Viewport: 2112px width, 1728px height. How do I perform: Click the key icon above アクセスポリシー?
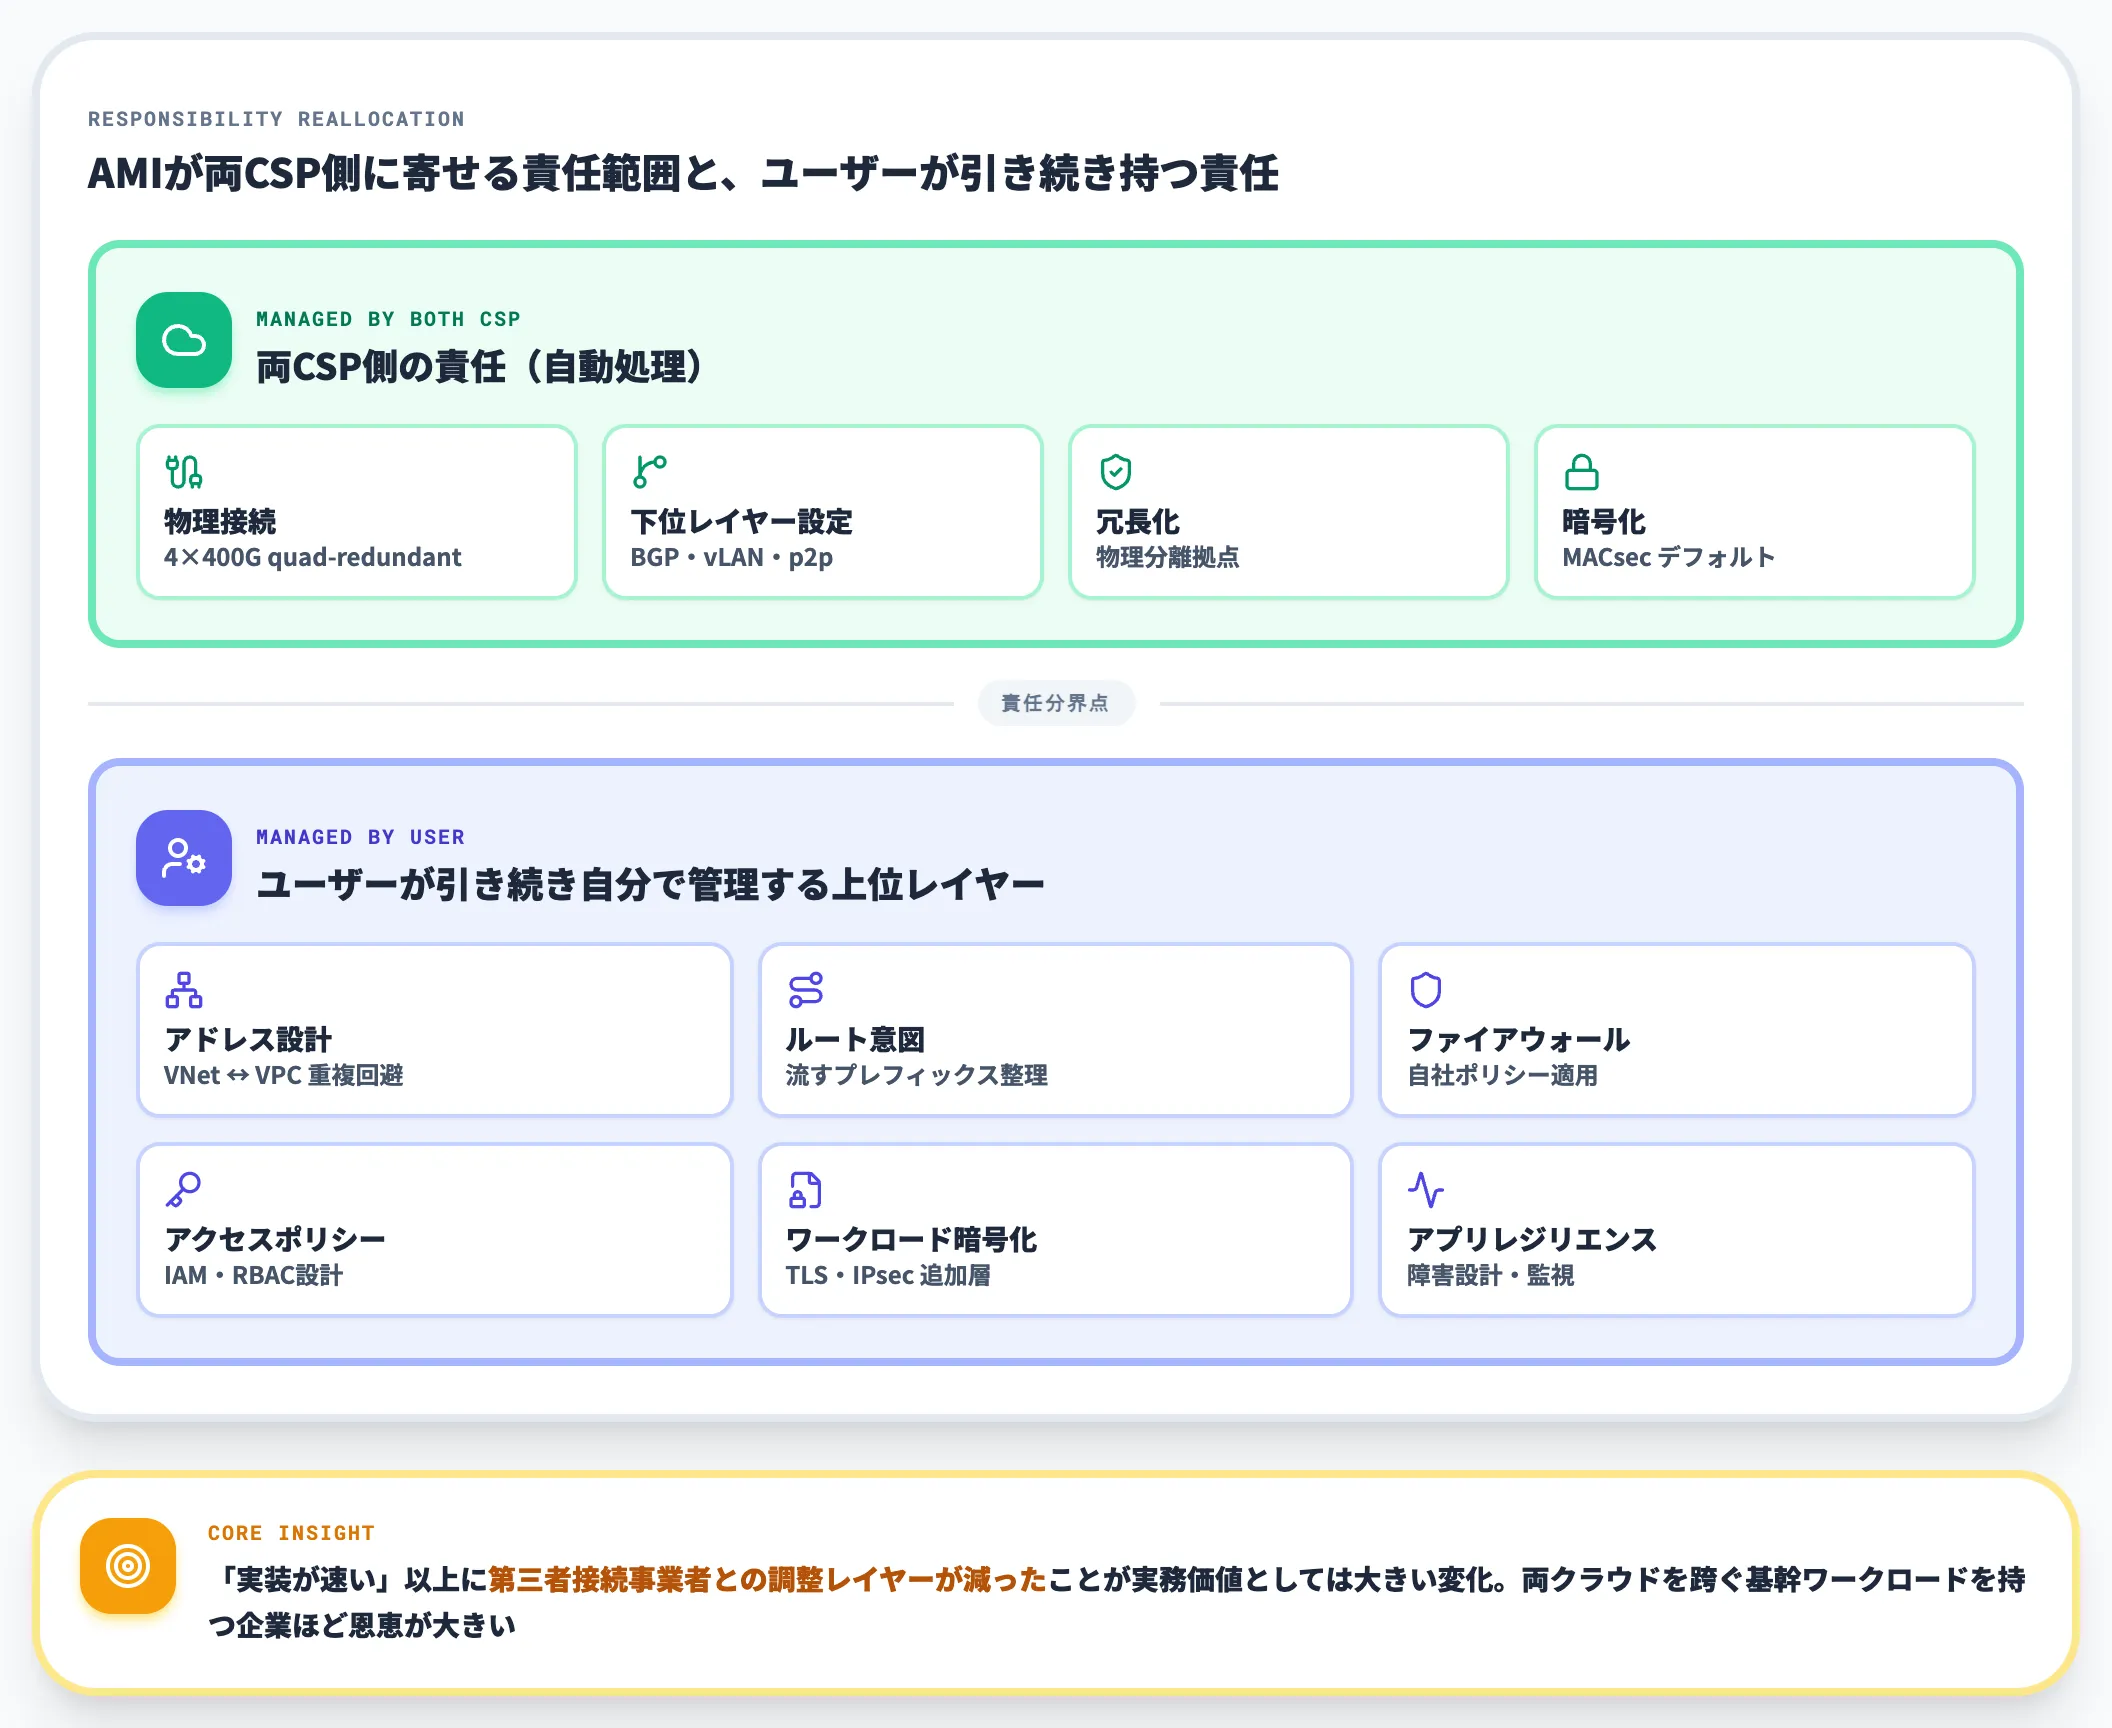pyautogui.click(x=184, y=1190)
